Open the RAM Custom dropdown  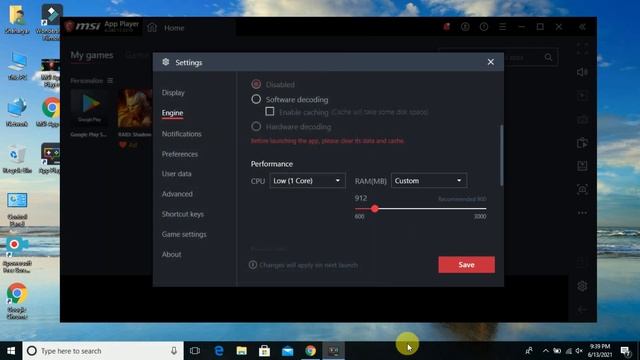pos(429,180)
